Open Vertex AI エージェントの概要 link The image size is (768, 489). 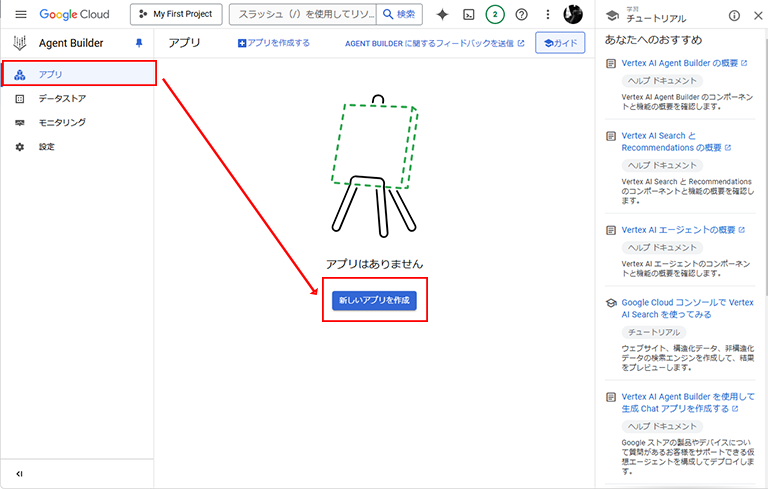coord(683,230)
